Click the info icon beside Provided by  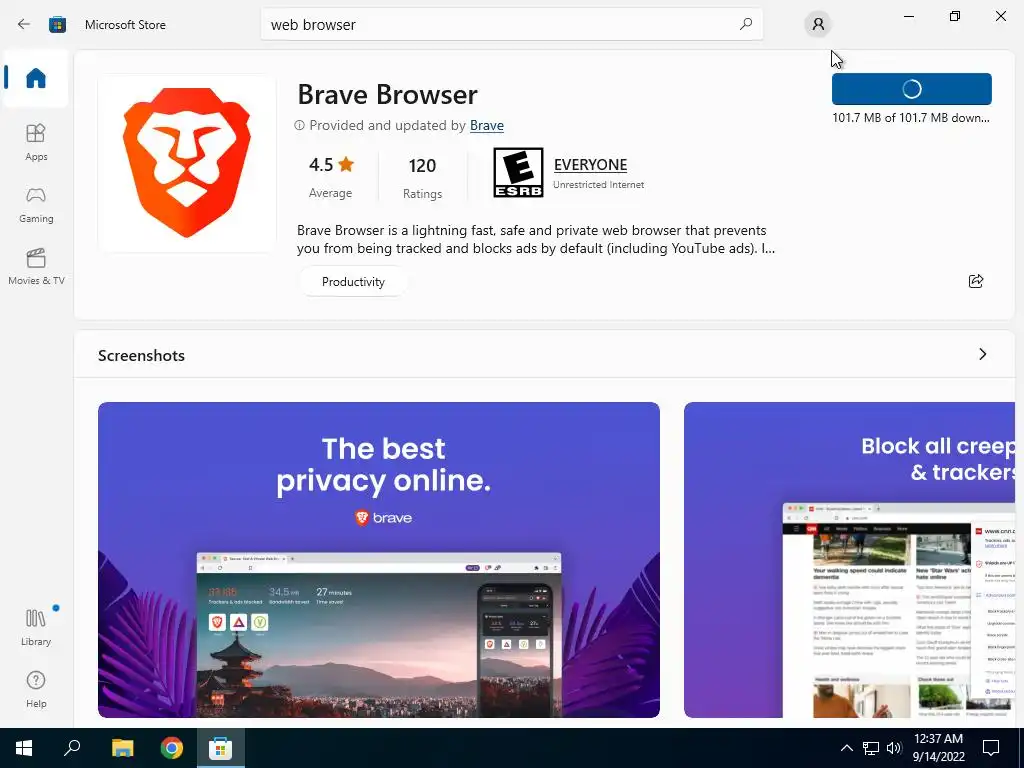299,125
